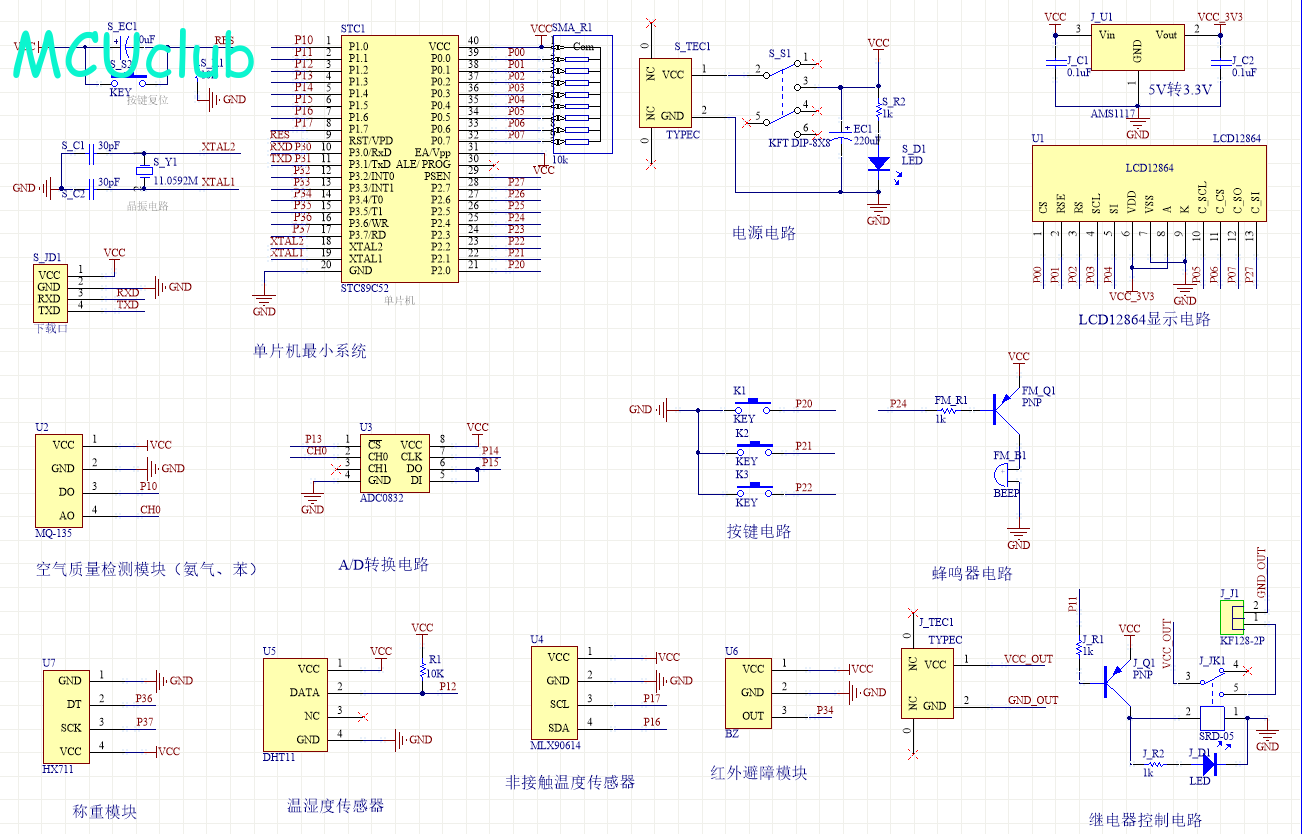Pick the S_JD1 download header
The height and width of the screenshot is (834, 1302).
click(x=48, y=292)
